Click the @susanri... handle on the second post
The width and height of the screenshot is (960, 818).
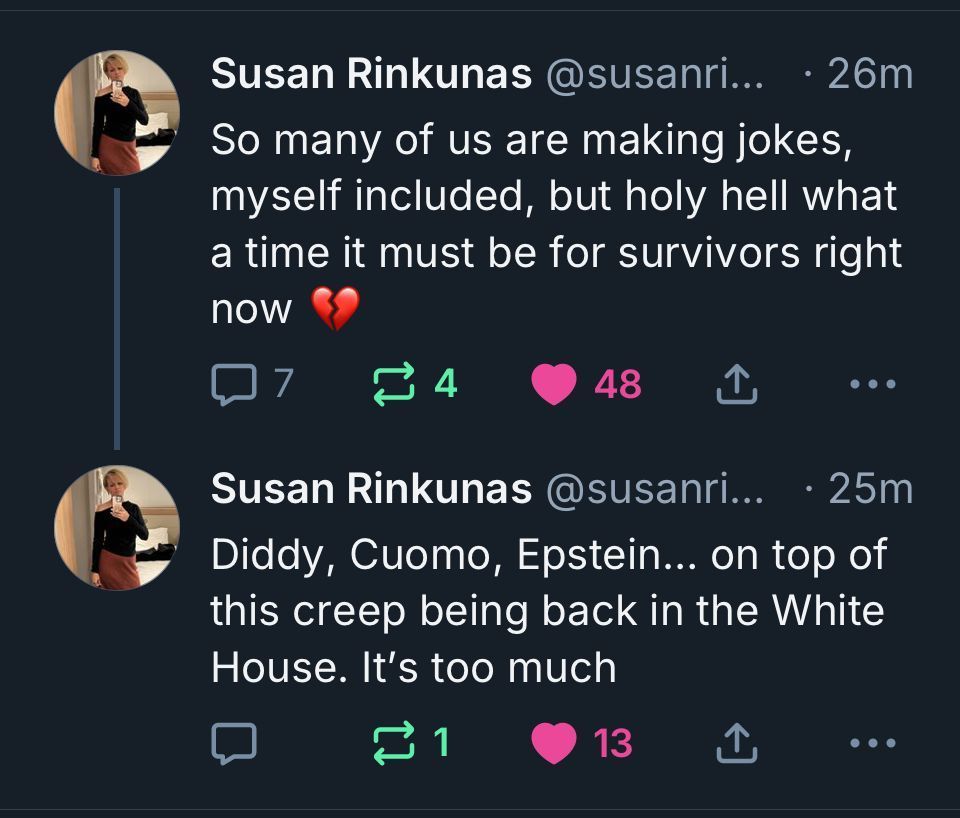(654, 489)
